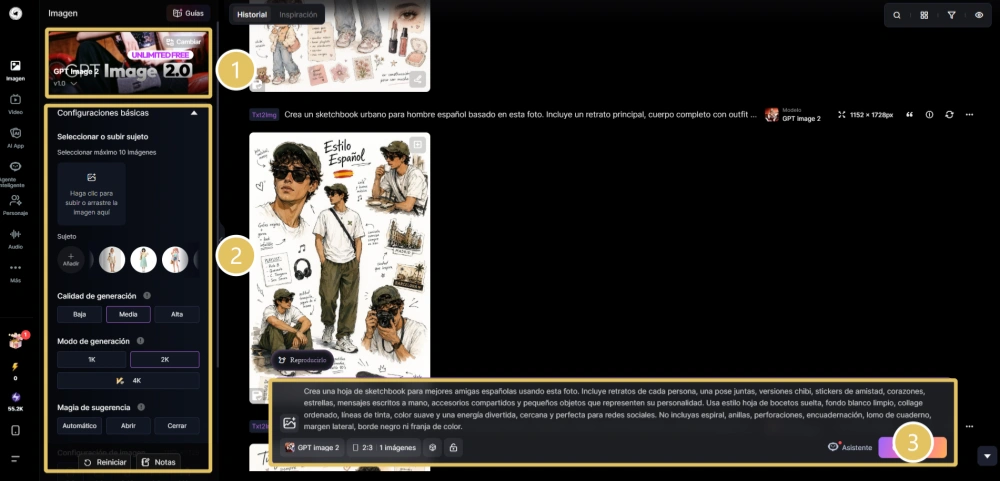Click the Reiniciar button
1000x481 pixels.
(105, 462)
